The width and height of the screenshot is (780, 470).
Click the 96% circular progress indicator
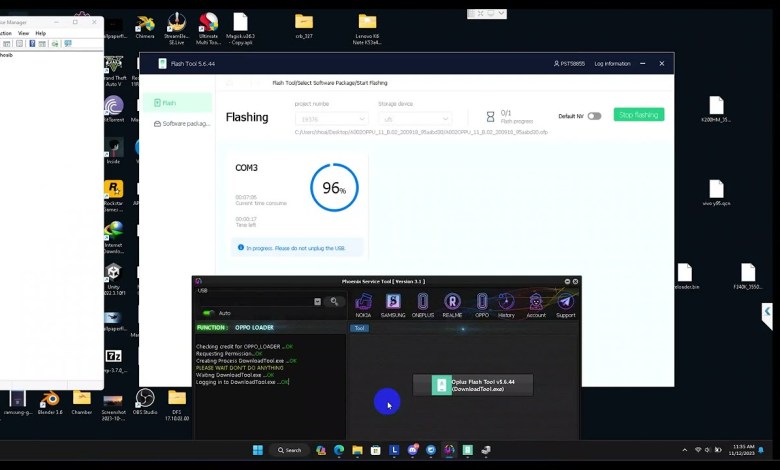(334, 188)
